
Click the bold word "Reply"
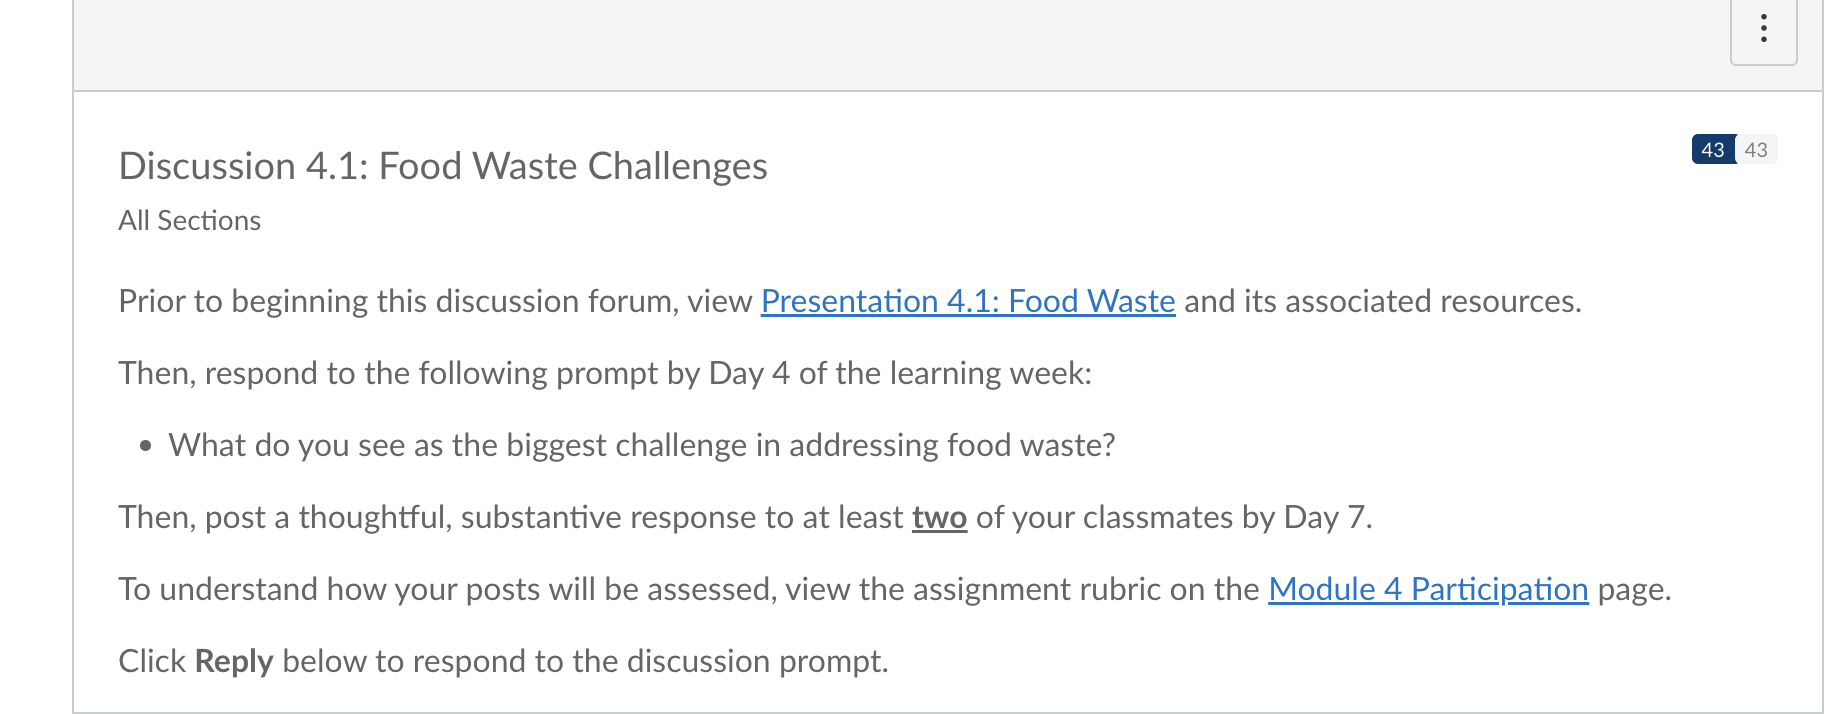click(233, 661)
